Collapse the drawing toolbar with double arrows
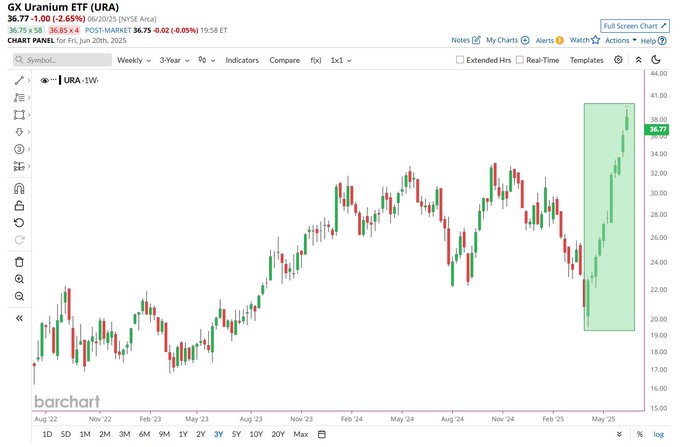Screen dimensions: 680x447 19,318
